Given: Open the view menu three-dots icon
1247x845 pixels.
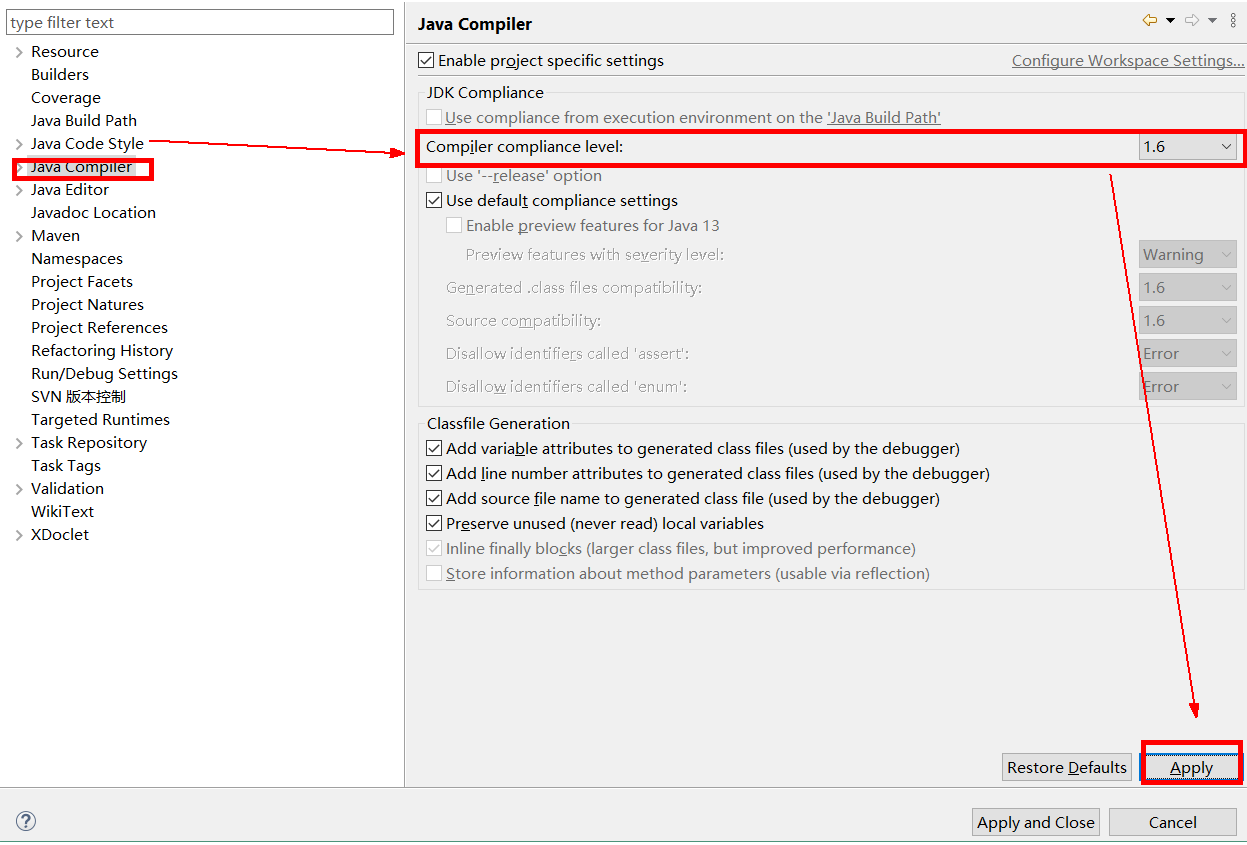Looking at the screenshot, I should click(x=1232, y=20).
